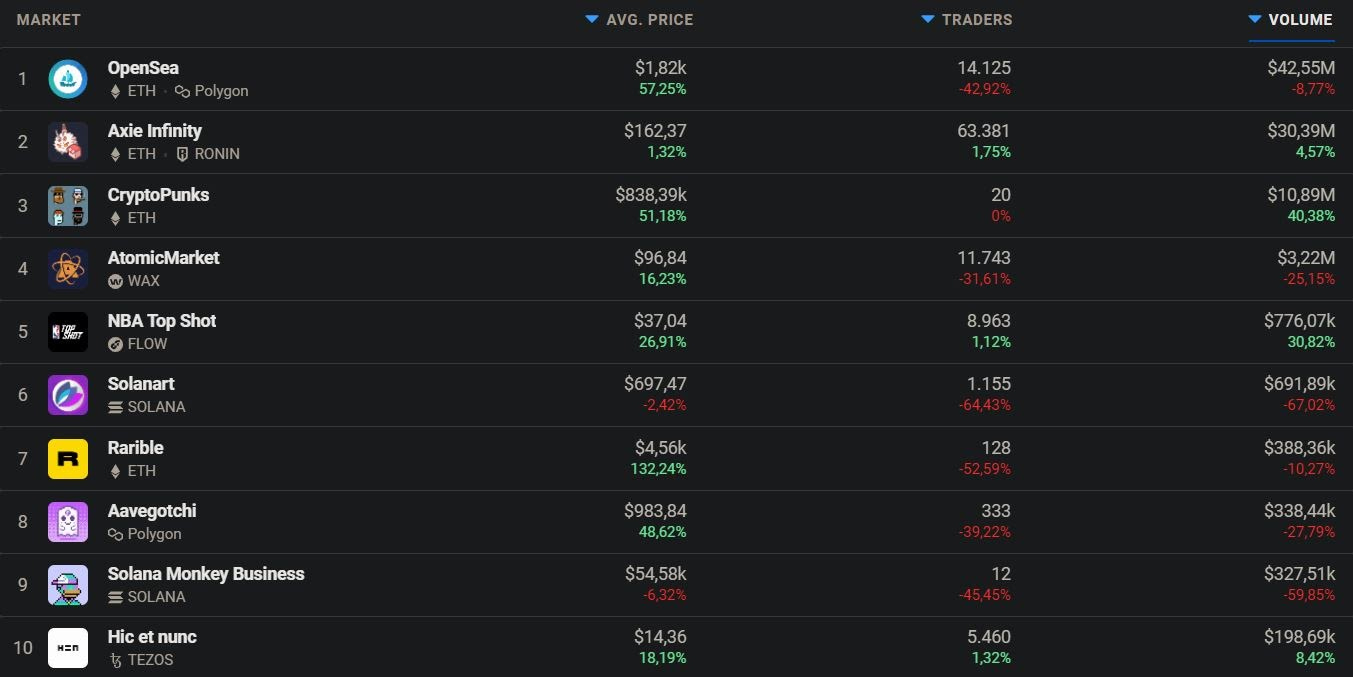The width and height of the screenshot is (1353, 677).
Task: Click the OpenSea logo icon
Action: tap(68, 79)
